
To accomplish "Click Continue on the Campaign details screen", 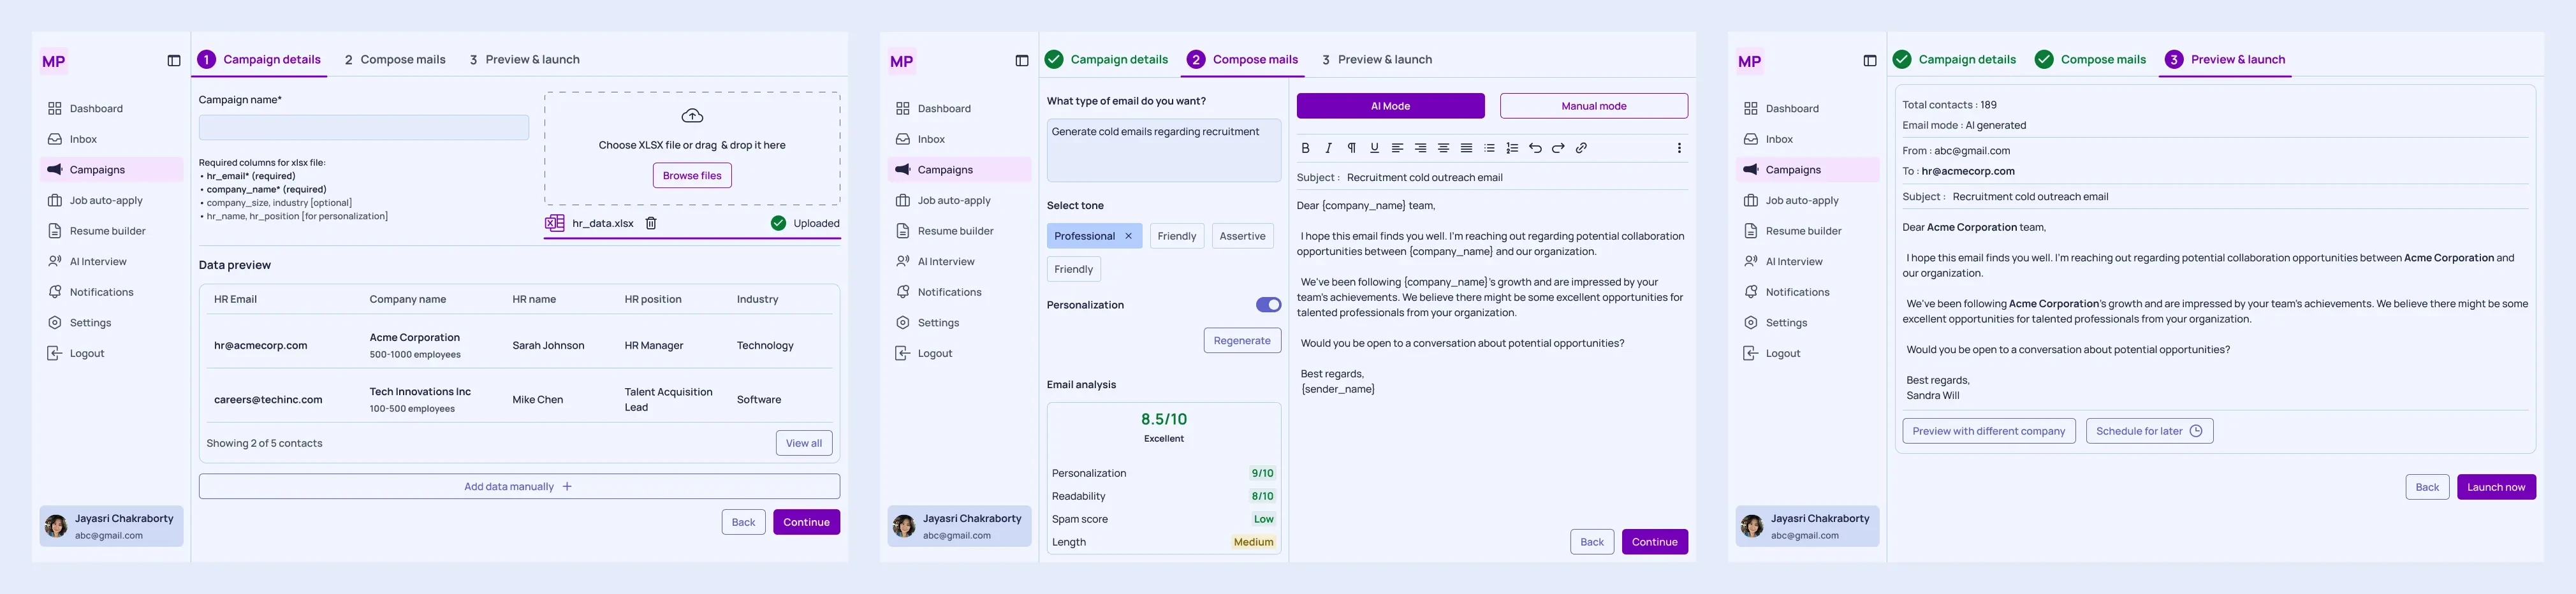I will pyautogui.click(x=806, y=522).
